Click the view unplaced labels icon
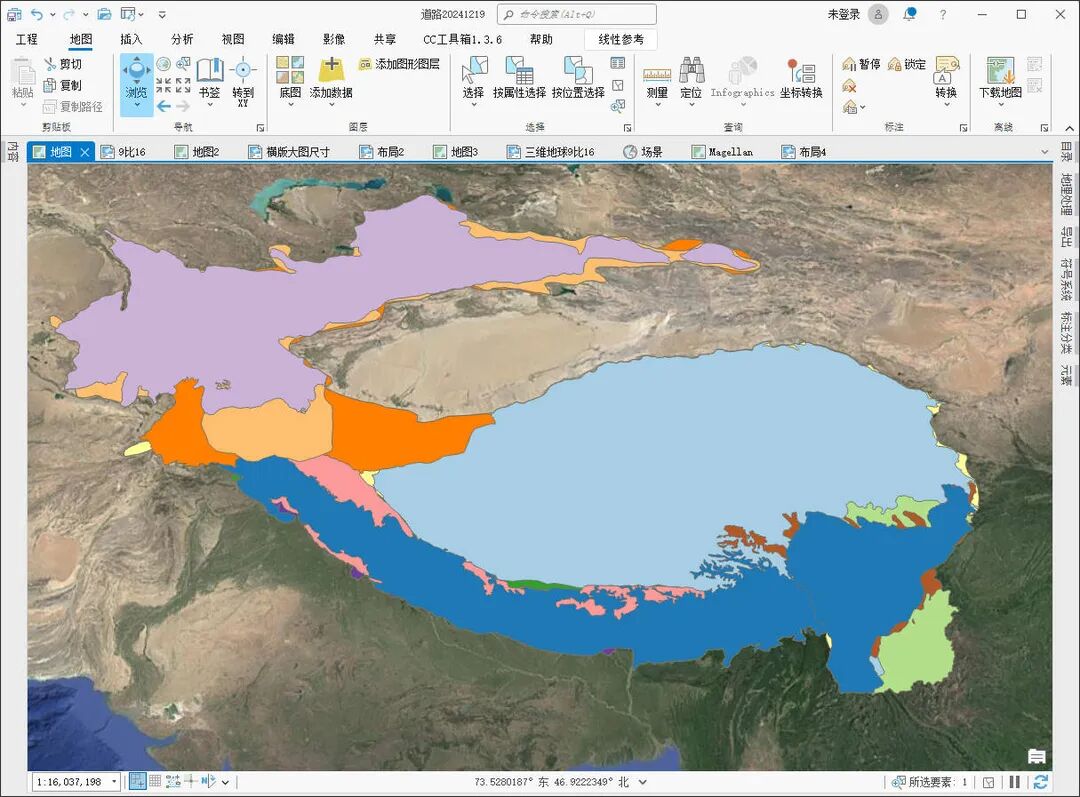This screenshot has width=1080, height=797. click(849, 86)
